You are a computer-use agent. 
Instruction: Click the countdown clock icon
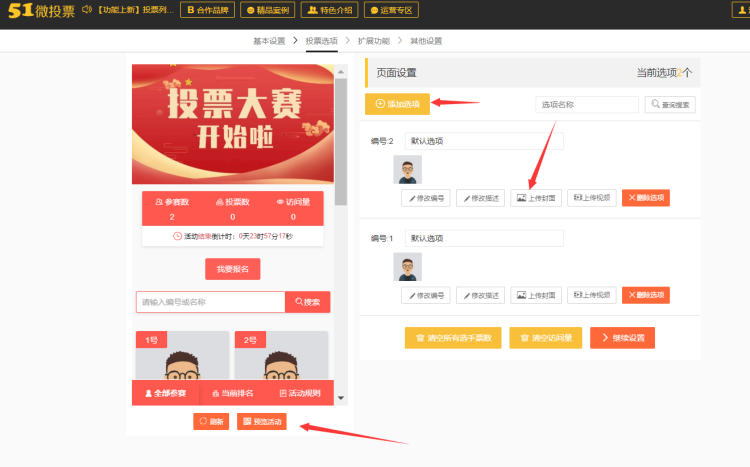(177, 236)
